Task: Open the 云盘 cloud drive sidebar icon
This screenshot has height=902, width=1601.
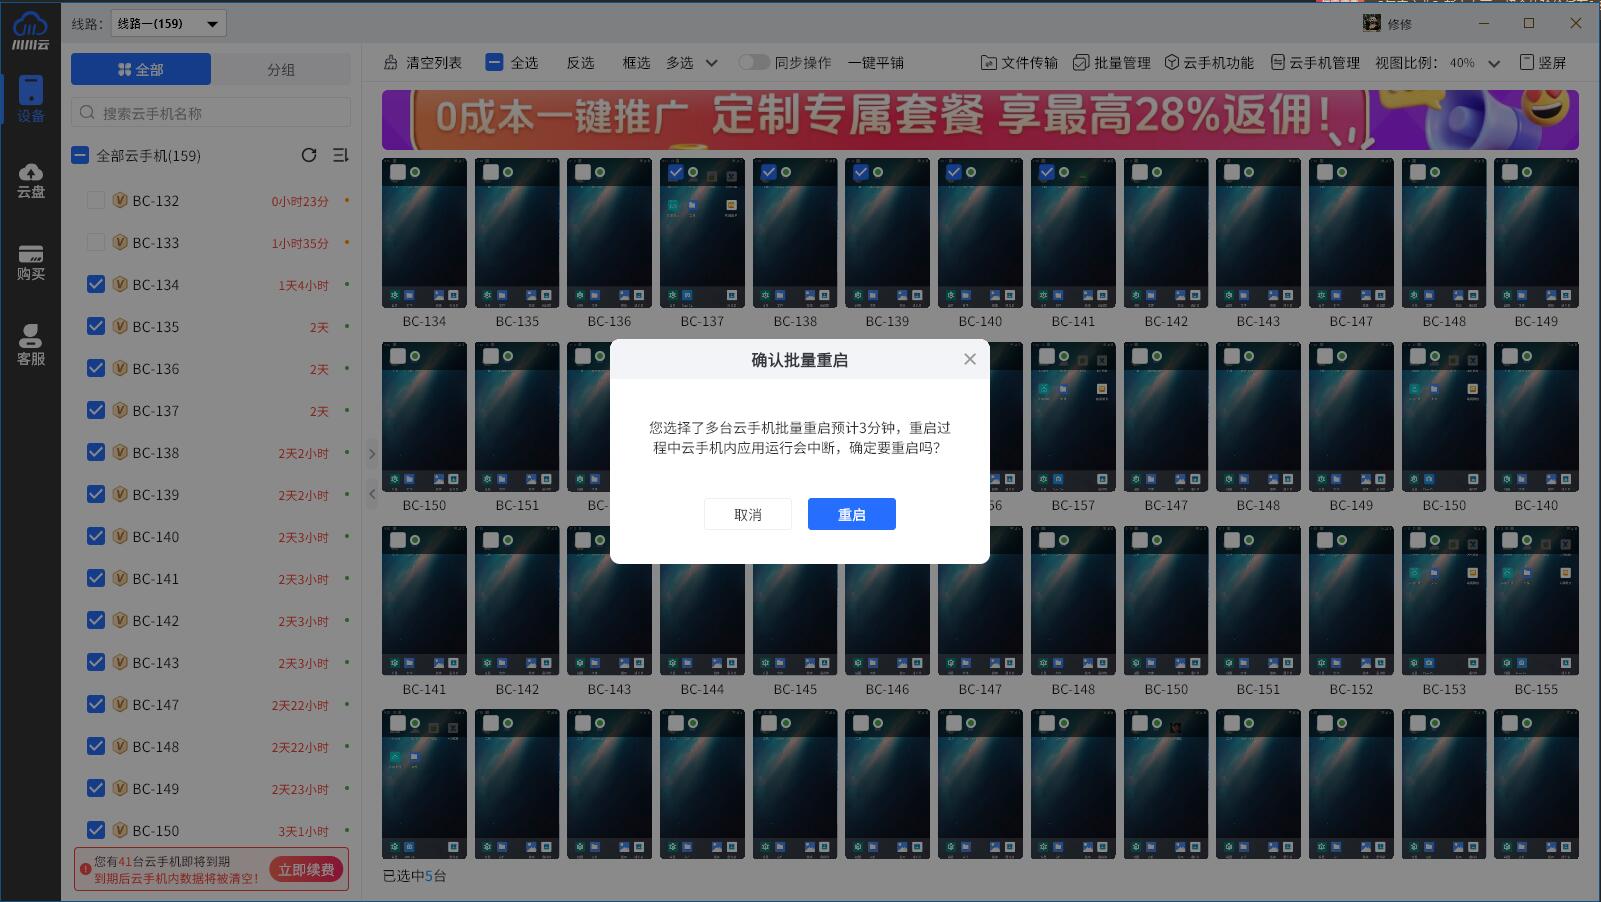Action: [31, 180]
